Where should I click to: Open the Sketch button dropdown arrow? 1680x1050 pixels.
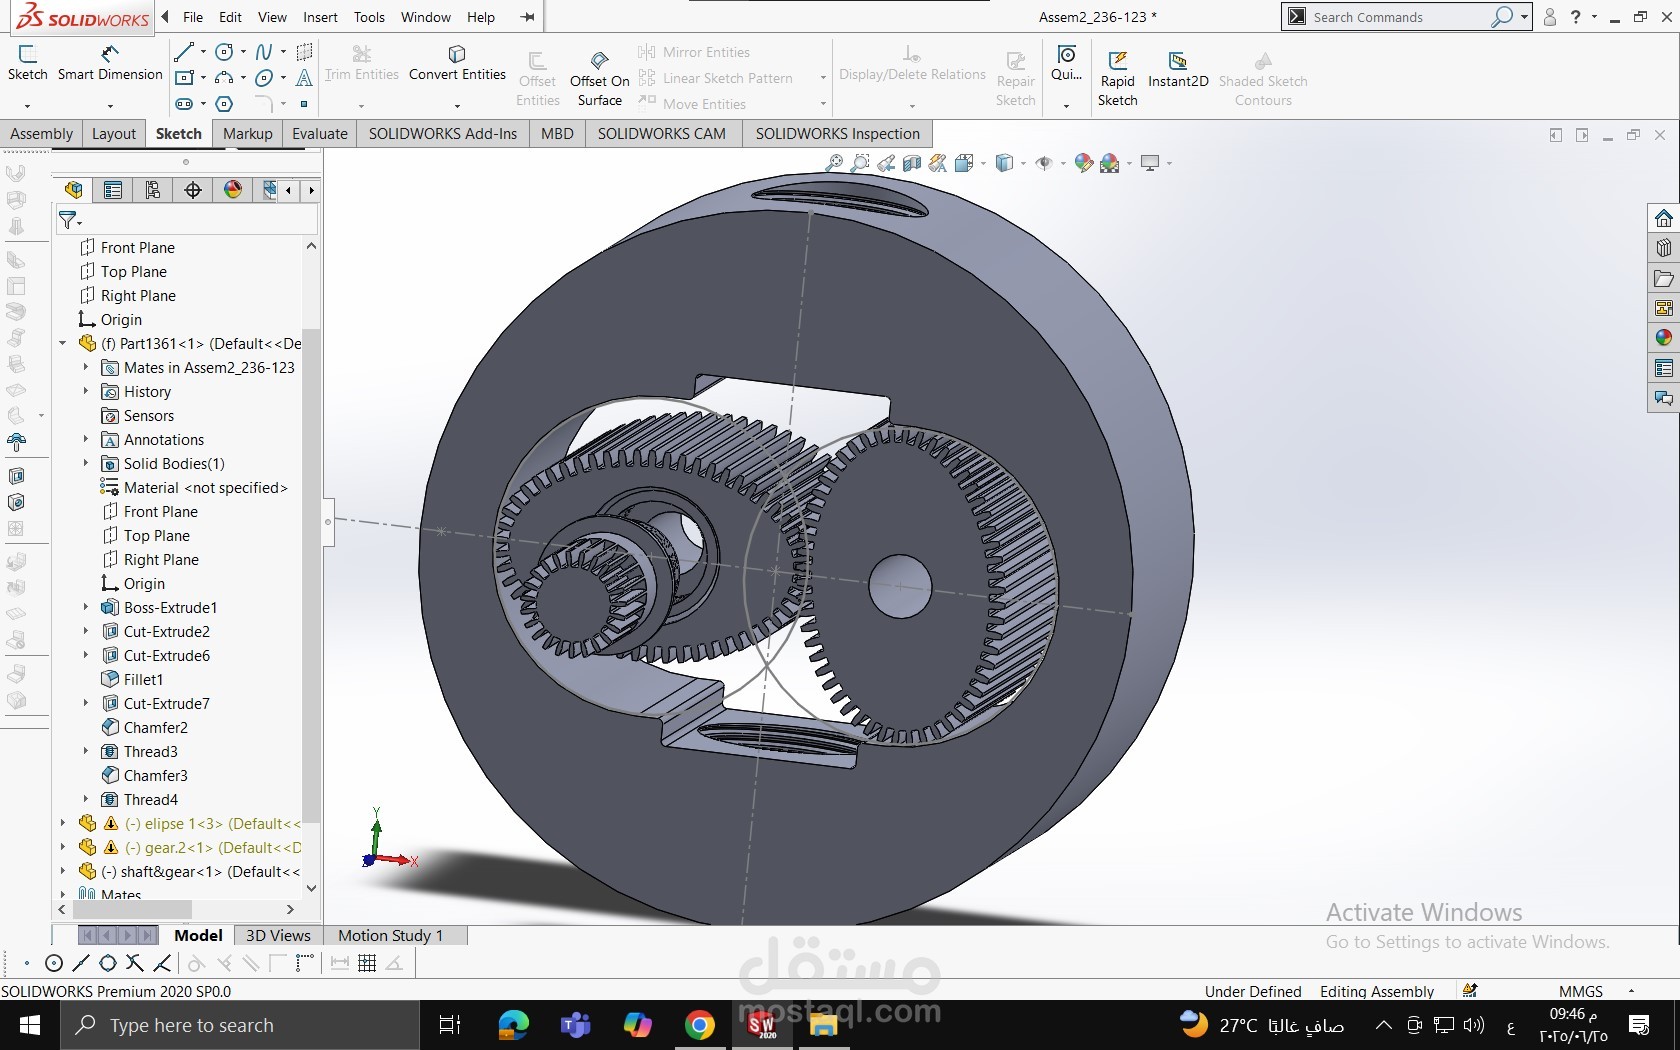coord(27,104)
